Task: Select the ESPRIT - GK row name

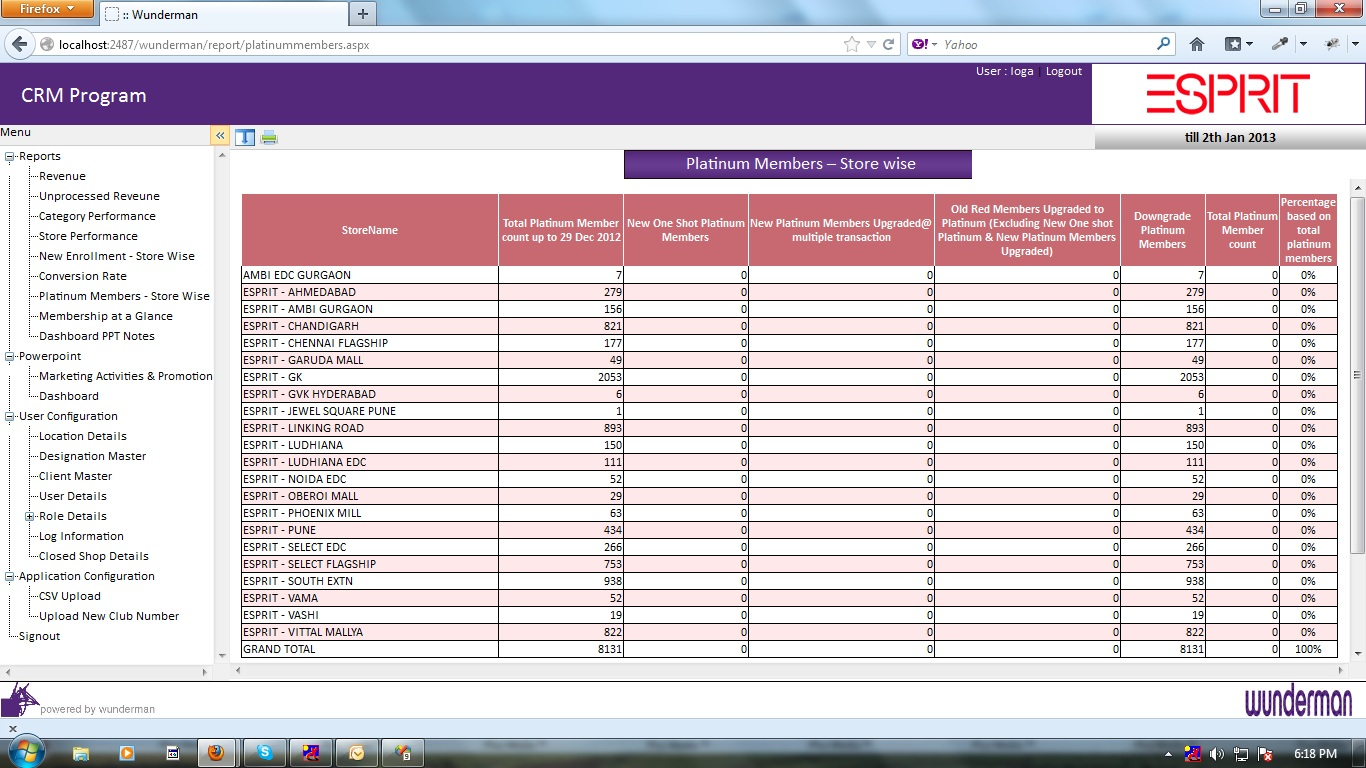Action: (272, 377)
